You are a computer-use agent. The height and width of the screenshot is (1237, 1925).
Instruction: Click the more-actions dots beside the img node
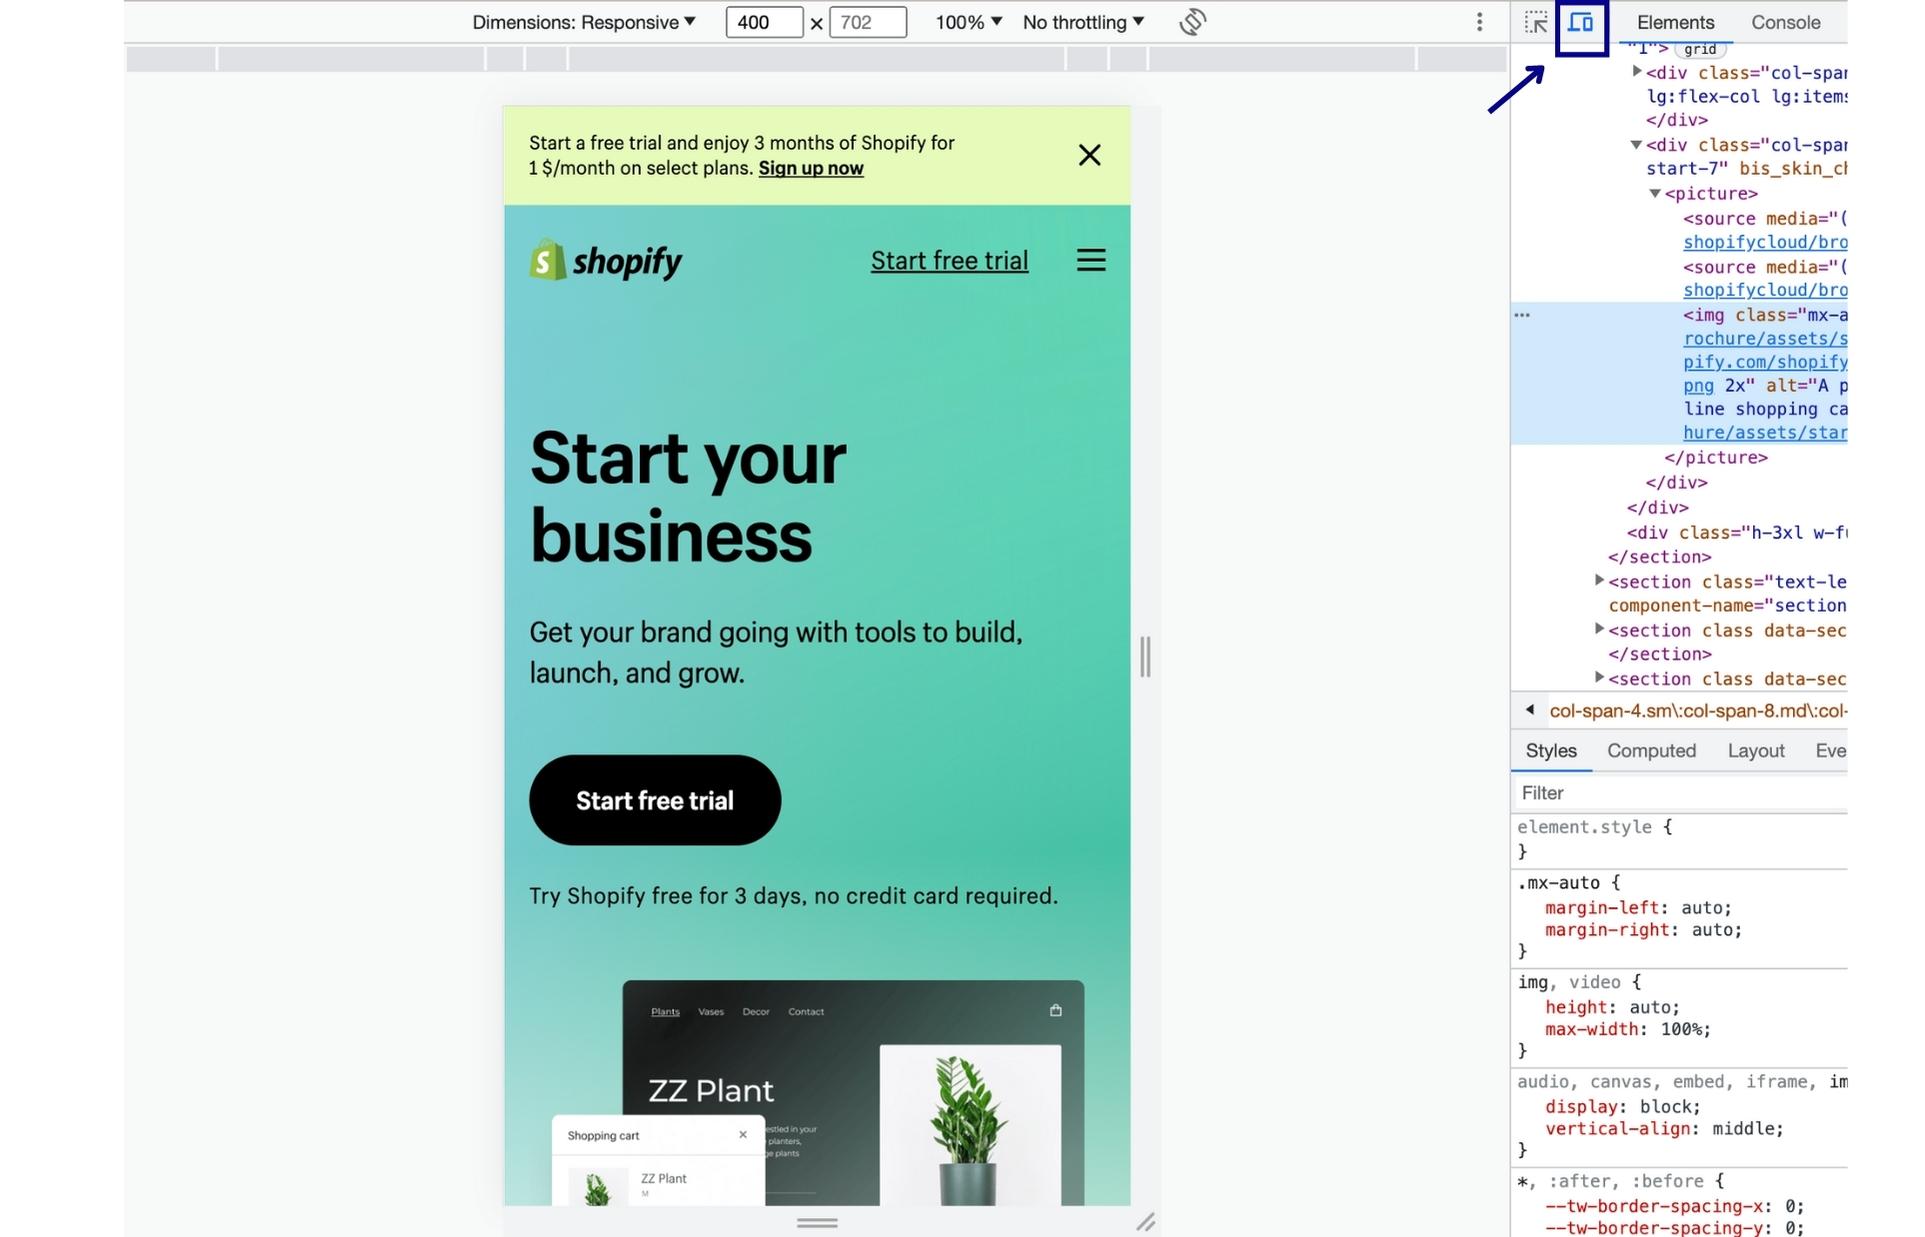tap(1522, 315)
